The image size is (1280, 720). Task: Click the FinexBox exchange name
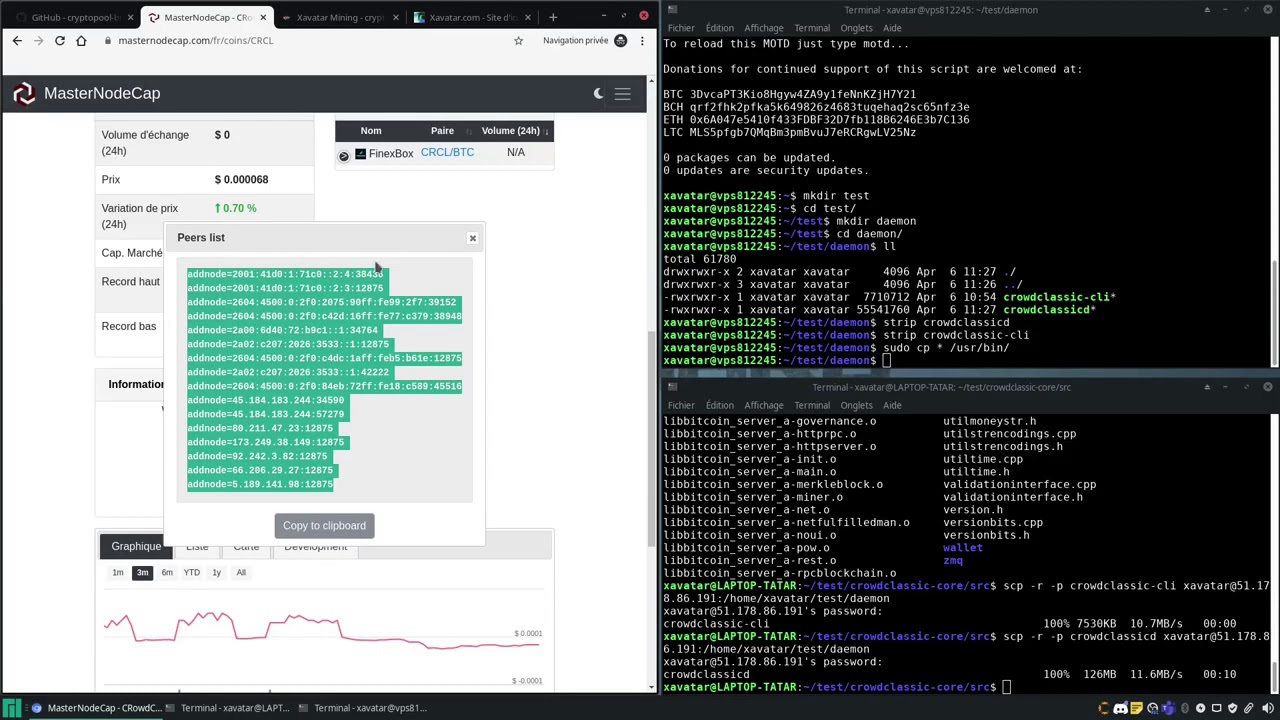pyautogui.click(x=391, y=154)
